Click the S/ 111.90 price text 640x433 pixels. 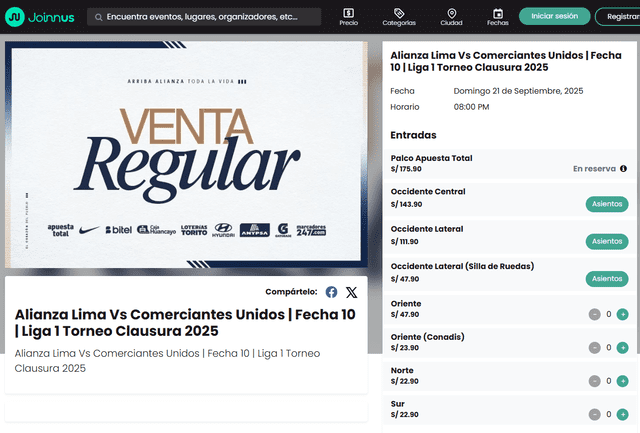point(404,242)
